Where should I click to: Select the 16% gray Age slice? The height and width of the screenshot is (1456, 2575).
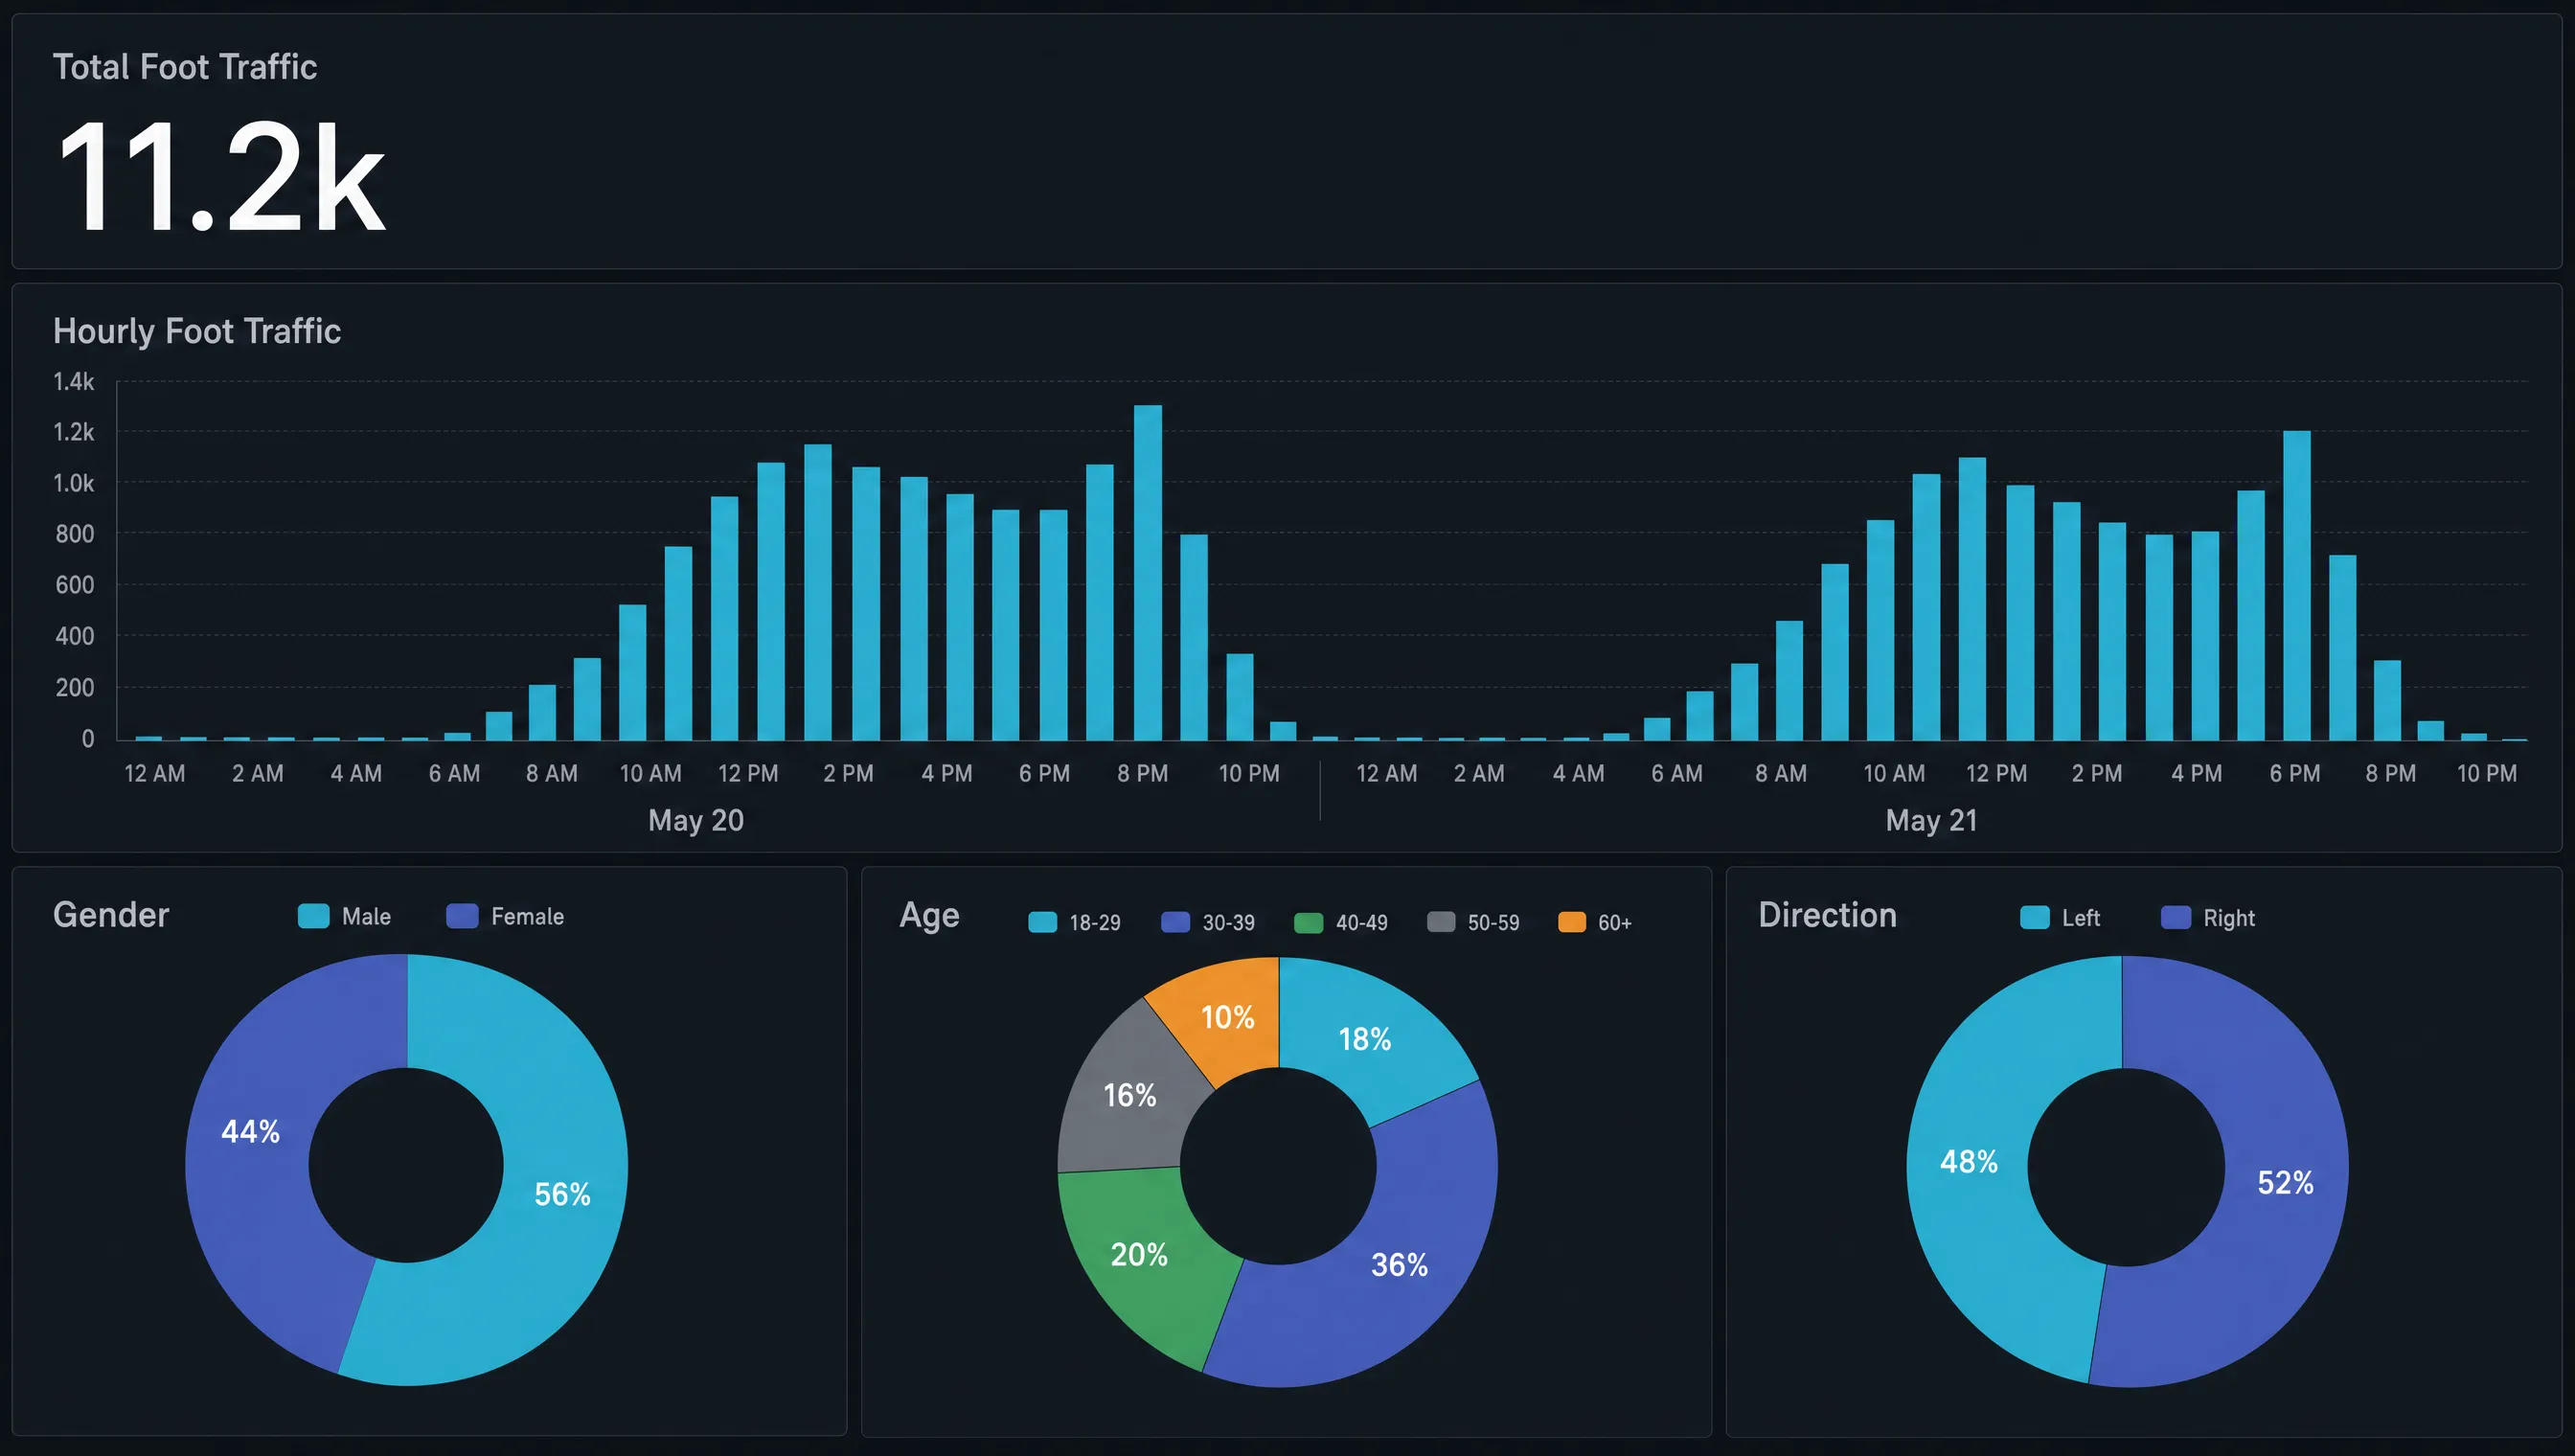tap(1130, 1095)
